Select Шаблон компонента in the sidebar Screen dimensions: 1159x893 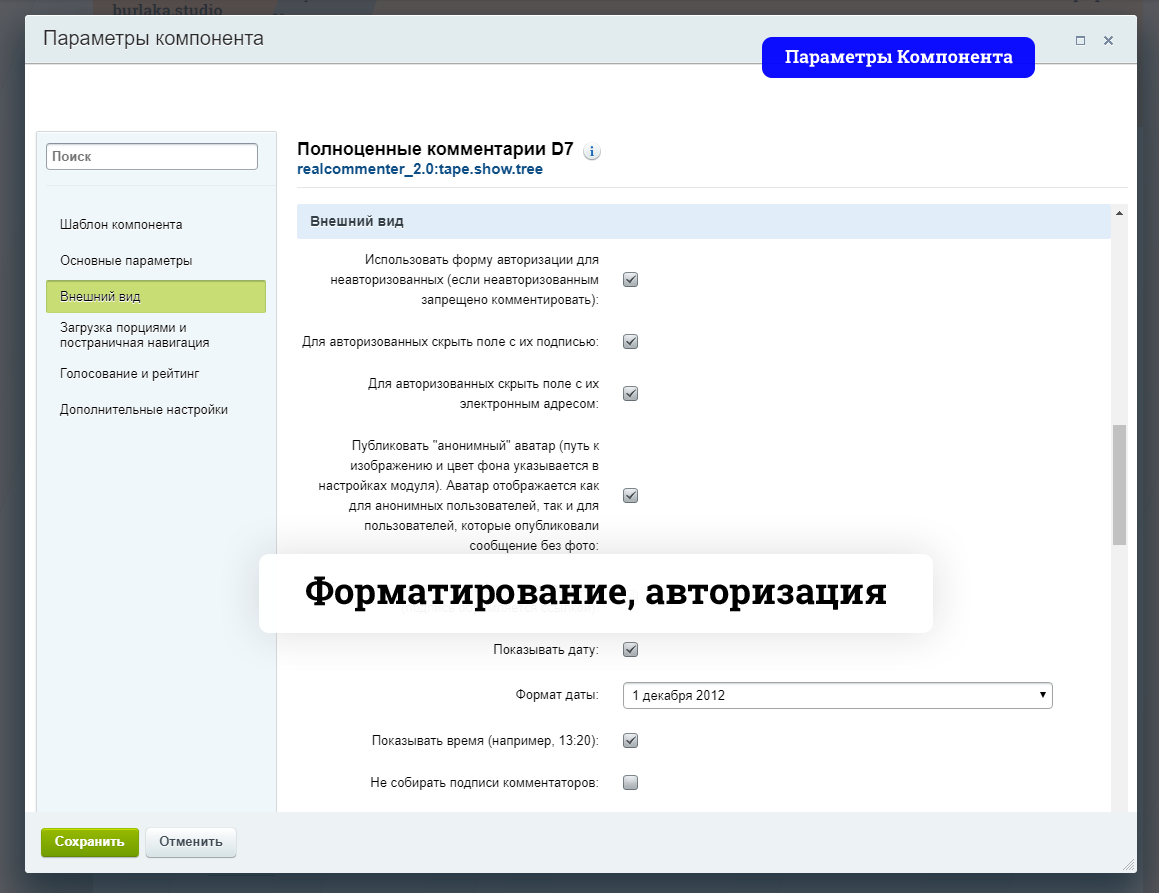coord(121,225)
